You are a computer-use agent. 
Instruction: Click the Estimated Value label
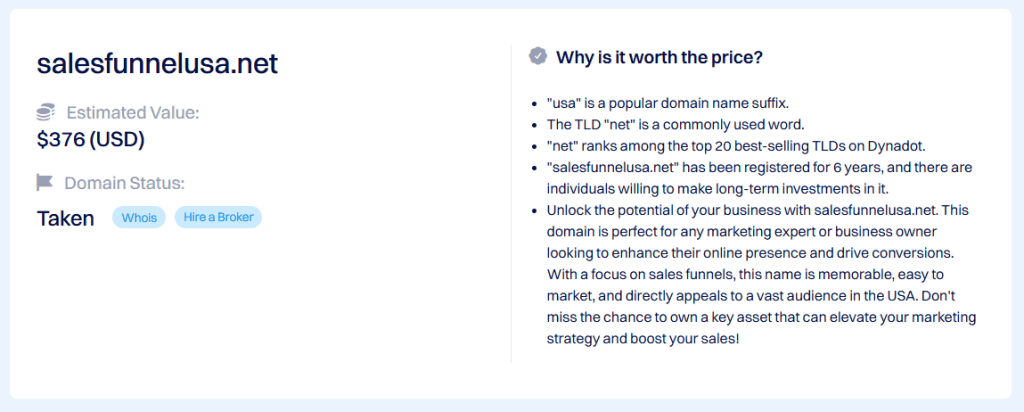tap(133, 113)
